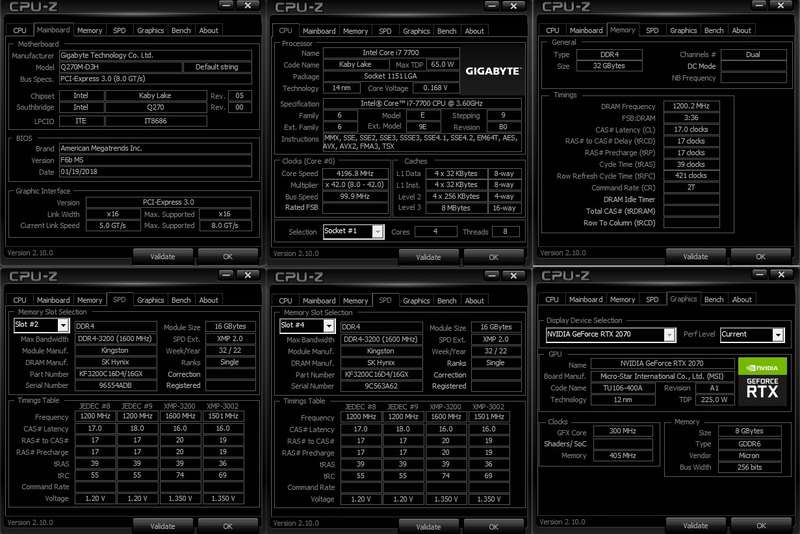Click the Core Speed value 4196.8 MHz
This screenshot has height=534, width=800.
(355, 173)
